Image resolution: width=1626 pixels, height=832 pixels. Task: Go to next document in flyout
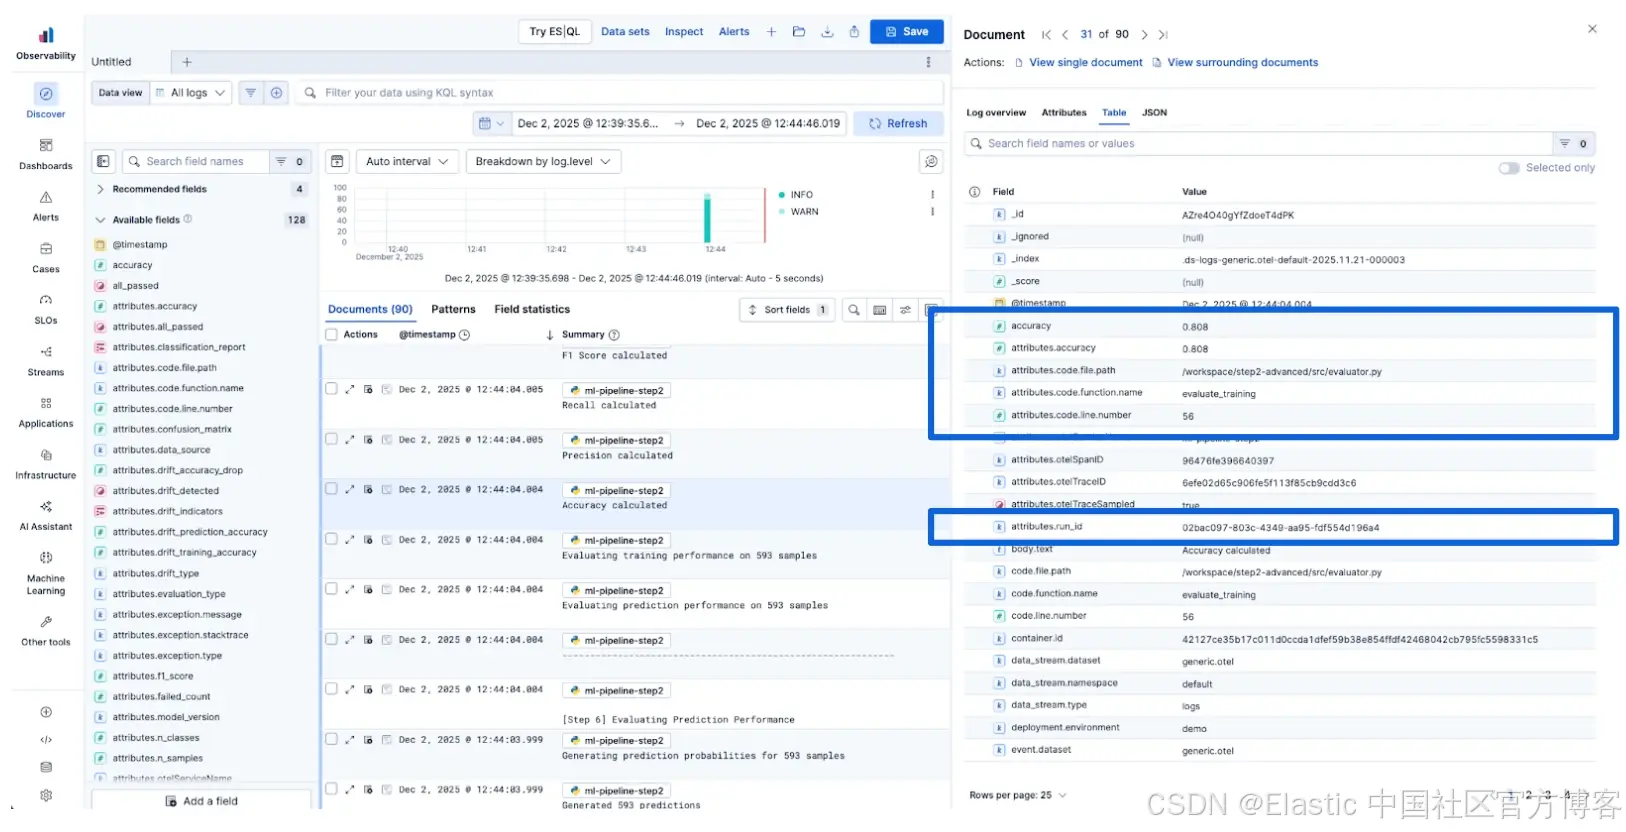[x=1144, y=34]
